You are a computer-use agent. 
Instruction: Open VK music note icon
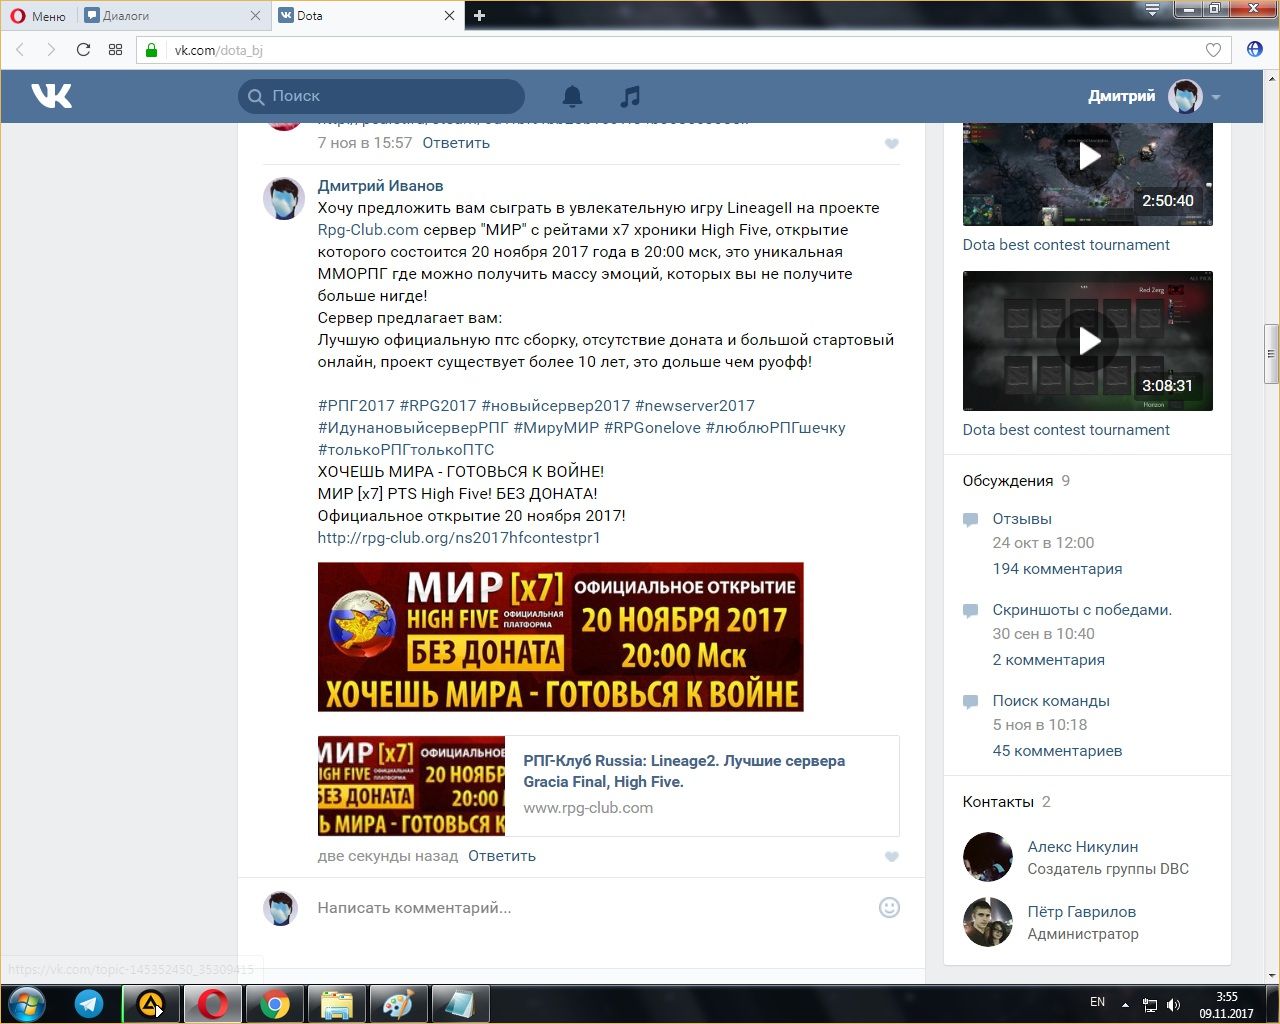tap(629, 96)
